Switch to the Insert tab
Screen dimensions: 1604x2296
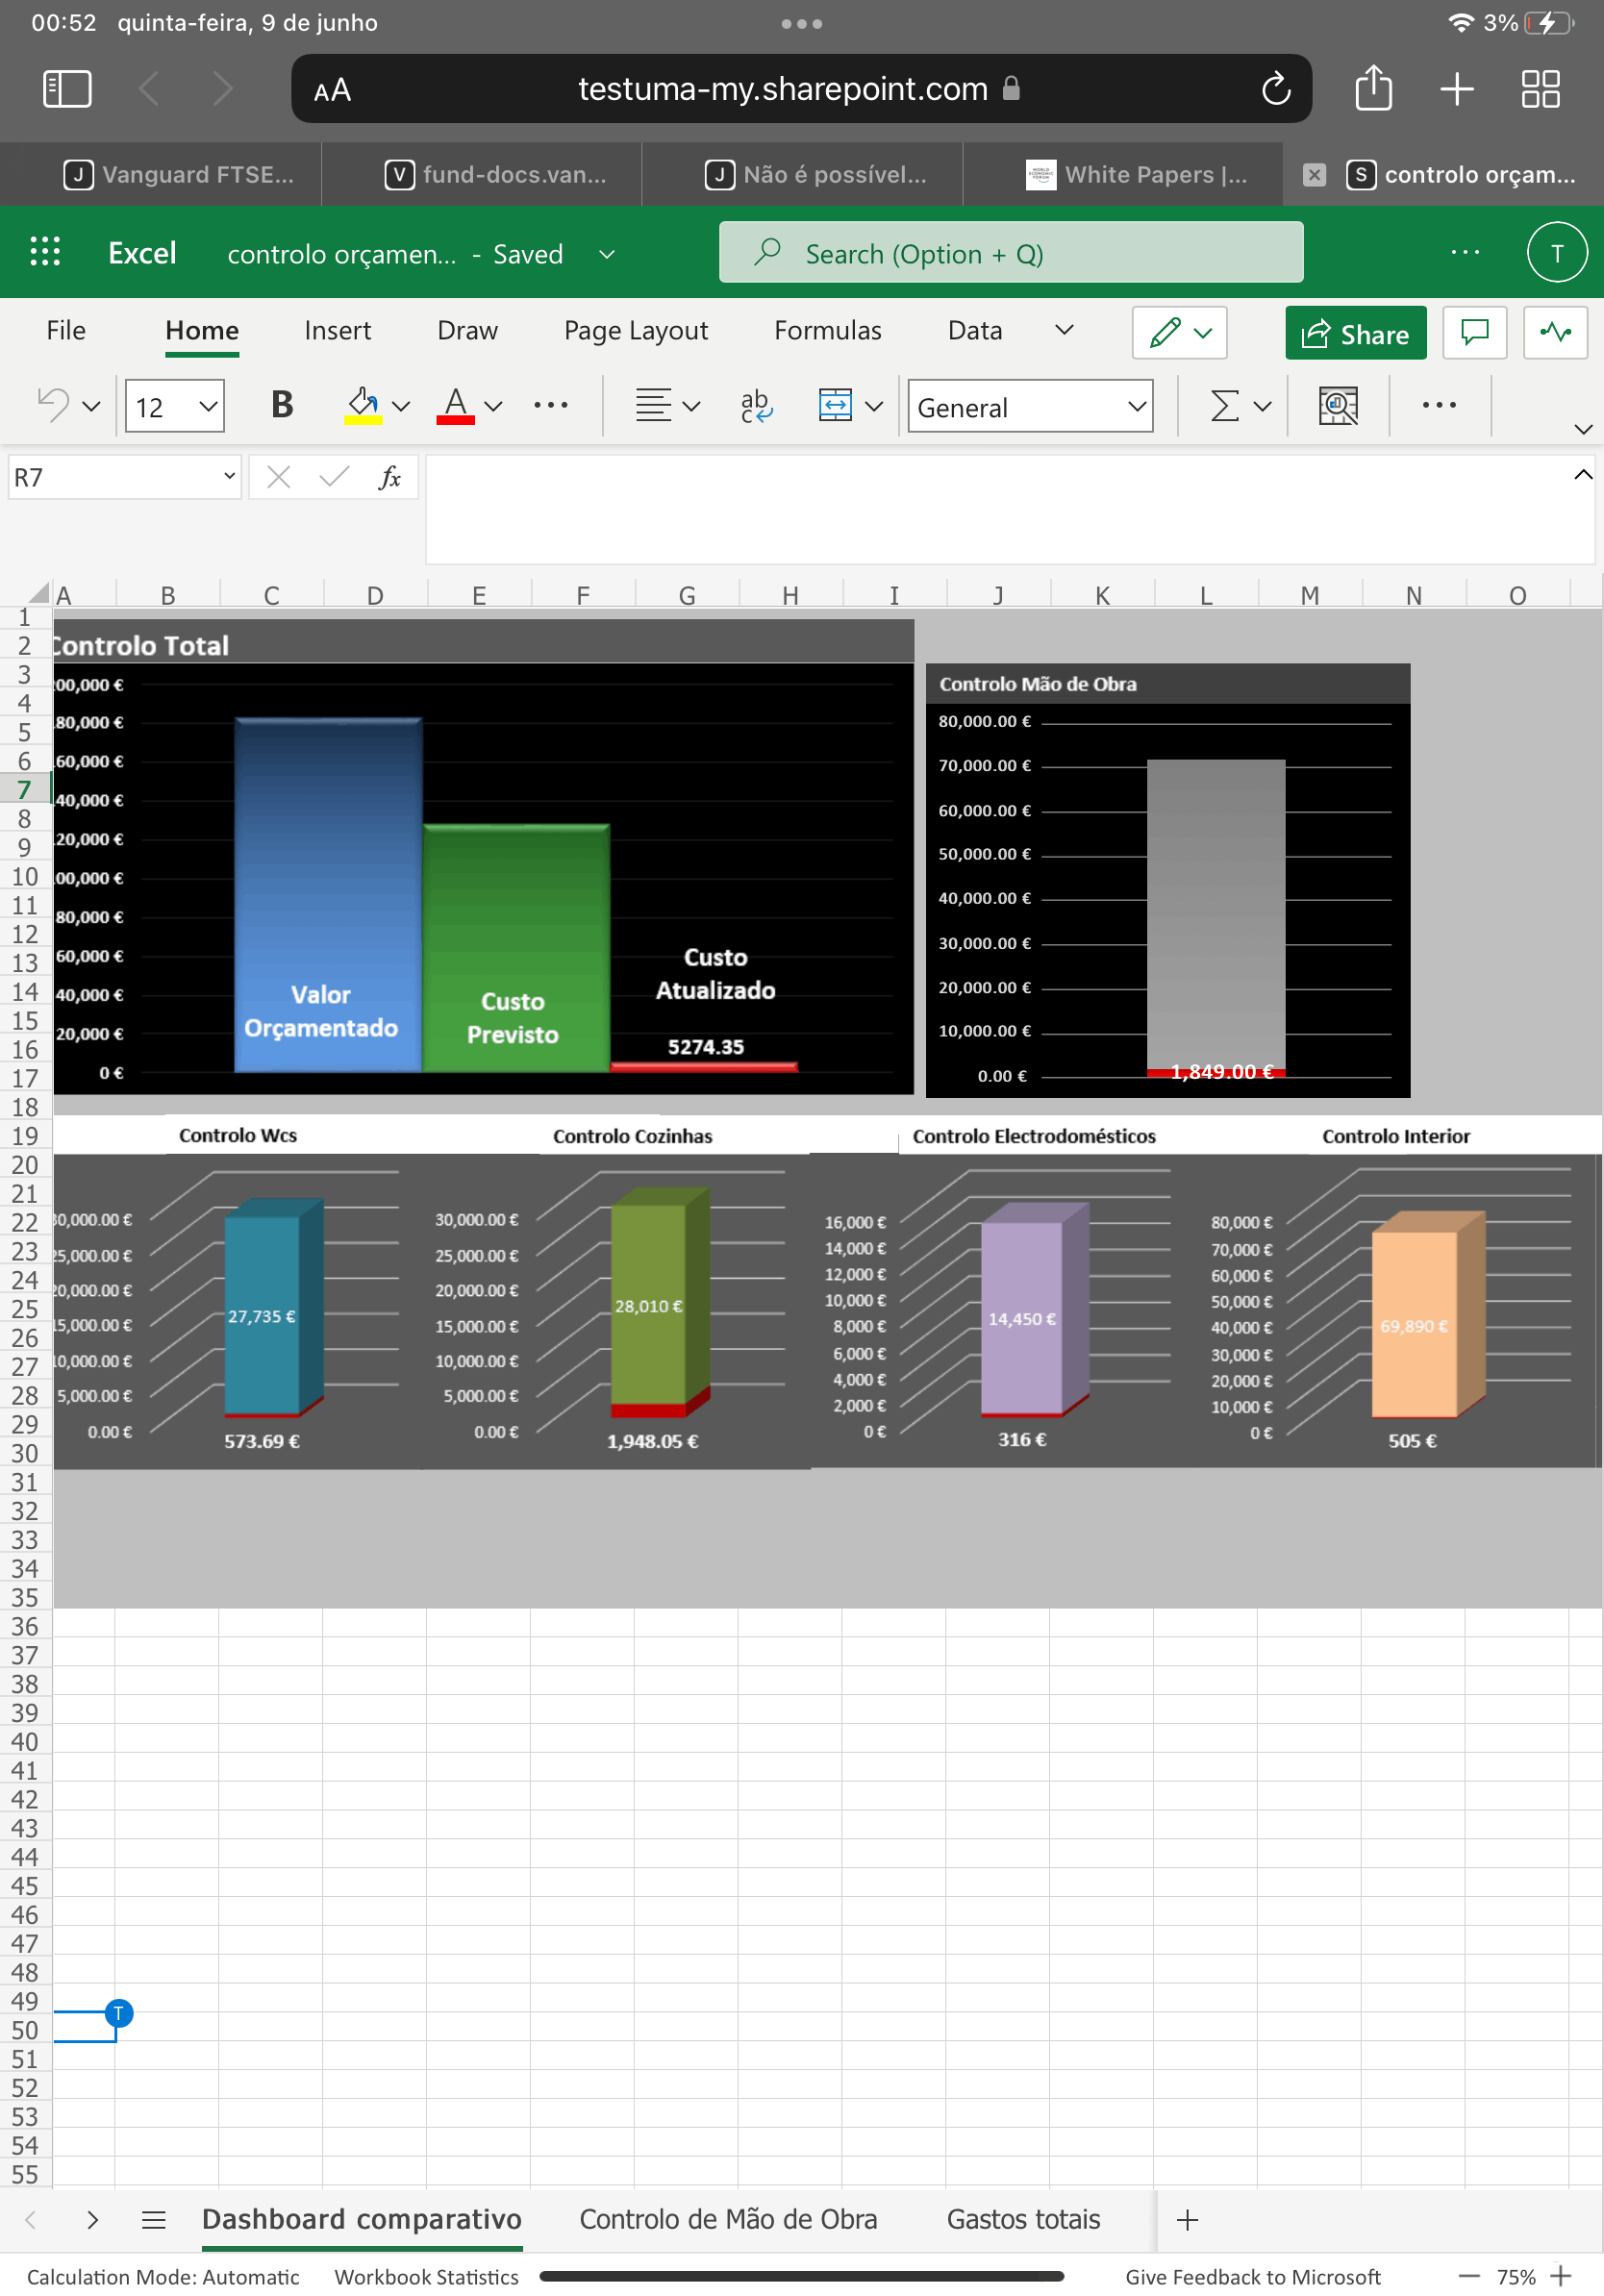click(337, 330)
